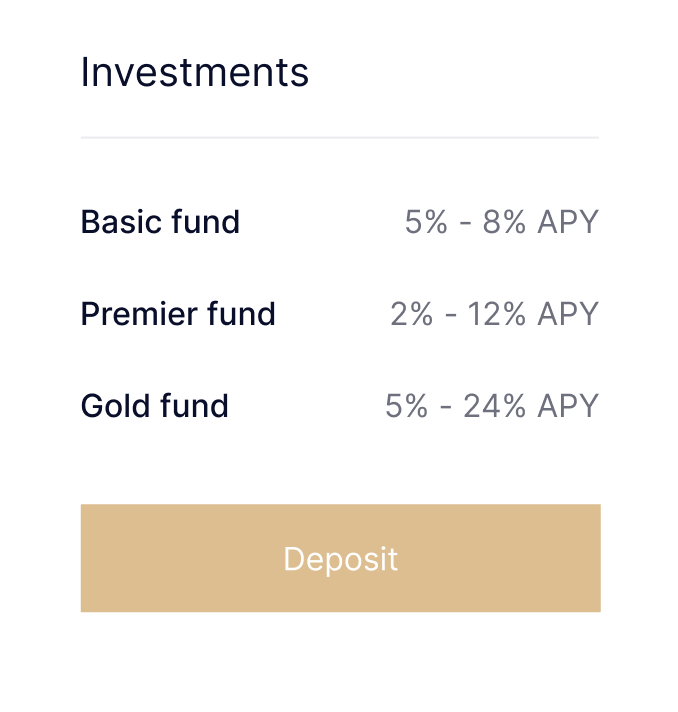678x712 pixels.
Task: Select the Premier fund label
Action: pos(178,314)
